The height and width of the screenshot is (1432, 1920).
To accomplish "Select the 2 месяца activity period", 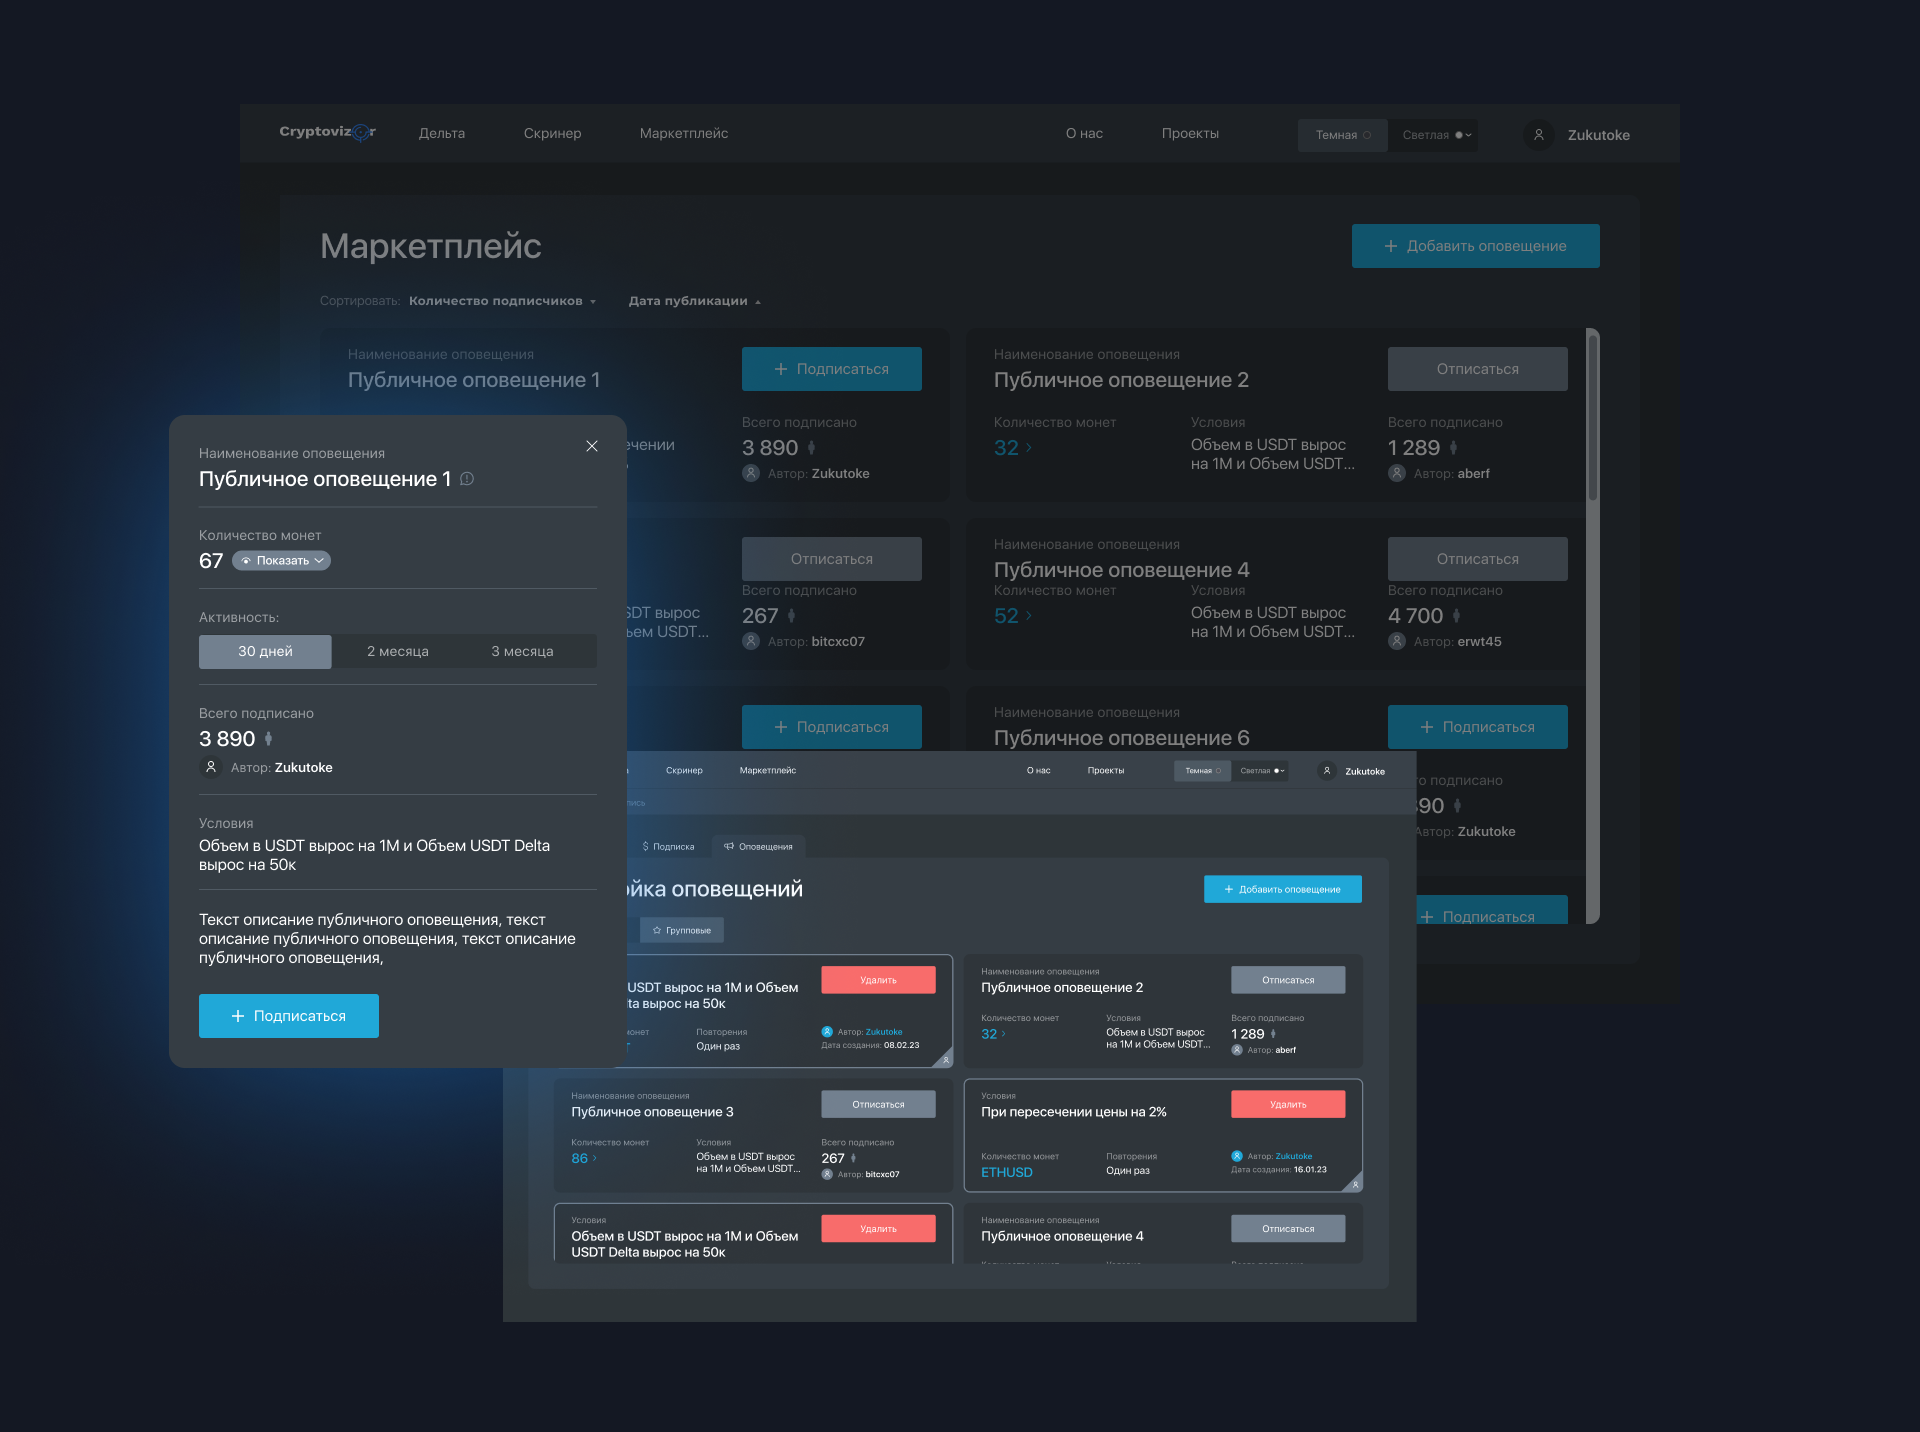I will pyautogui.click(x=398, y=651).
